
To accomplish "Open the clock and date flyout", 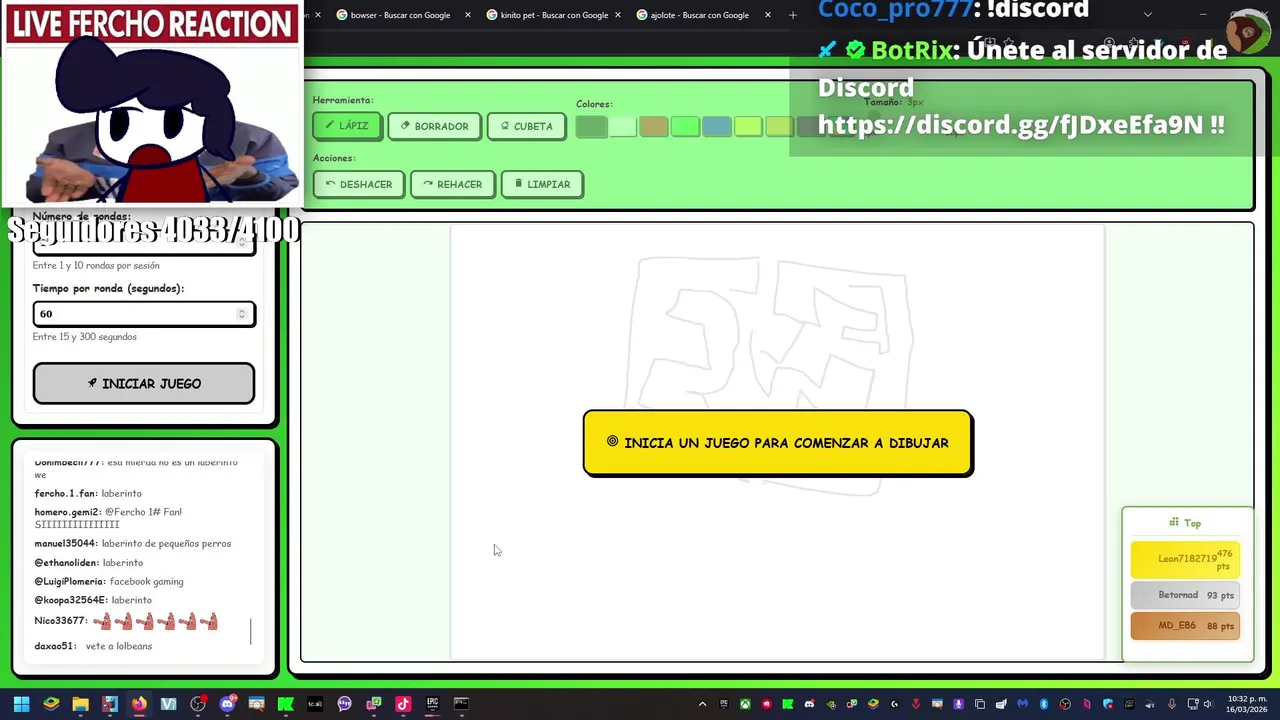I will (1247, 704).
